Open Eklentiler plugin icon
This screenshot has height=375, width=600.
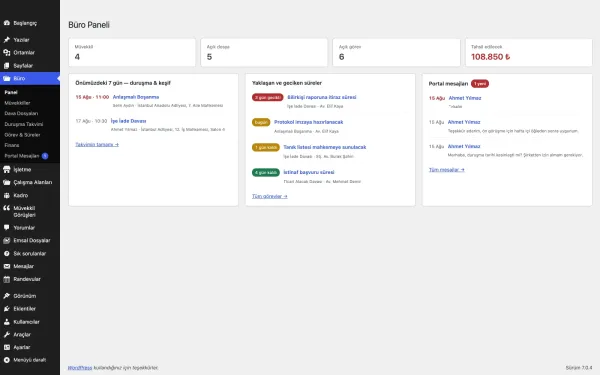7,308
